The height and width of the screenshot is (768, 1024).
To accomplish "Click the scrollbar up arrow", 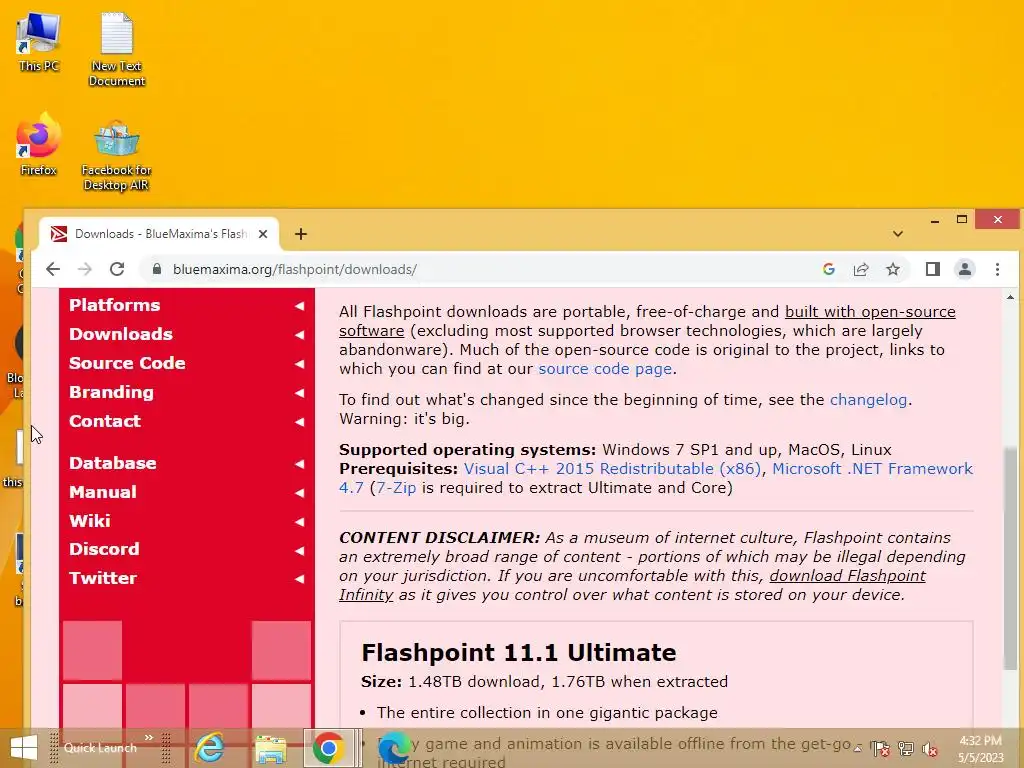I will coord(1010,297).
